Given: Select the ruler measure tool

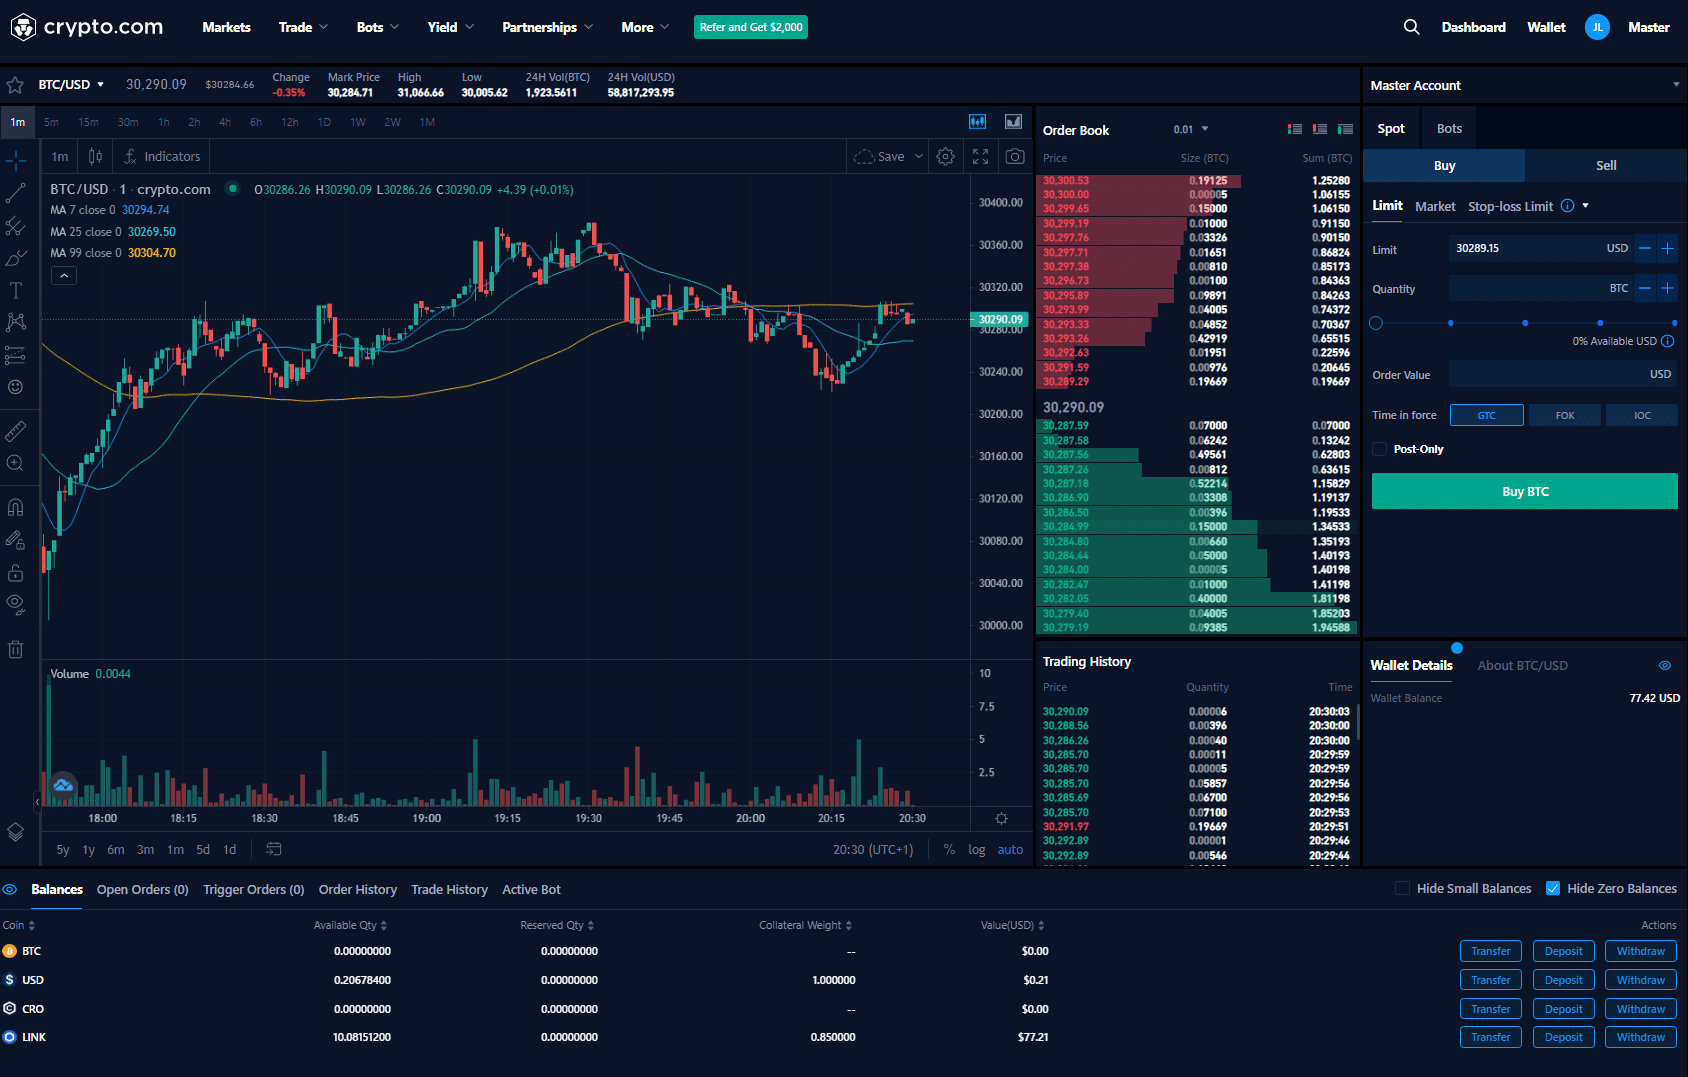Looking at the screenshot, I should 16,431.
